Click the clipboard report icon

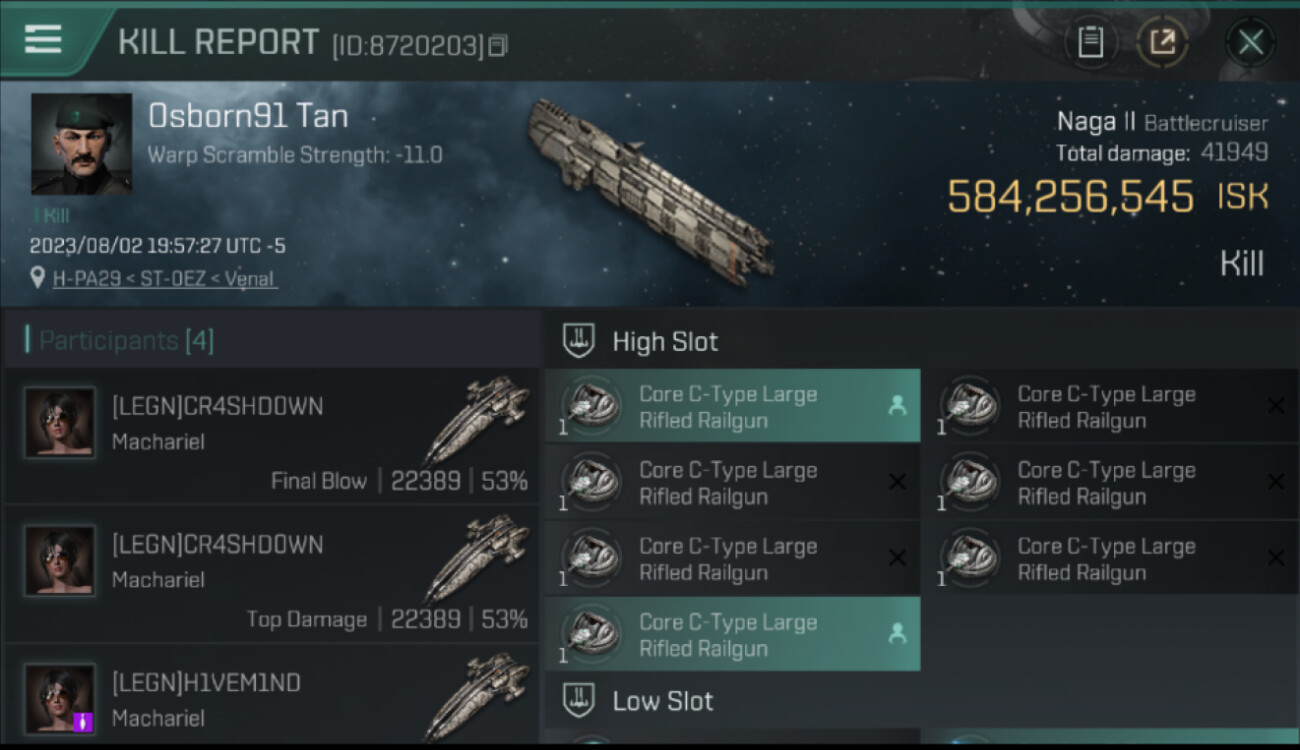pos(1090,42)
